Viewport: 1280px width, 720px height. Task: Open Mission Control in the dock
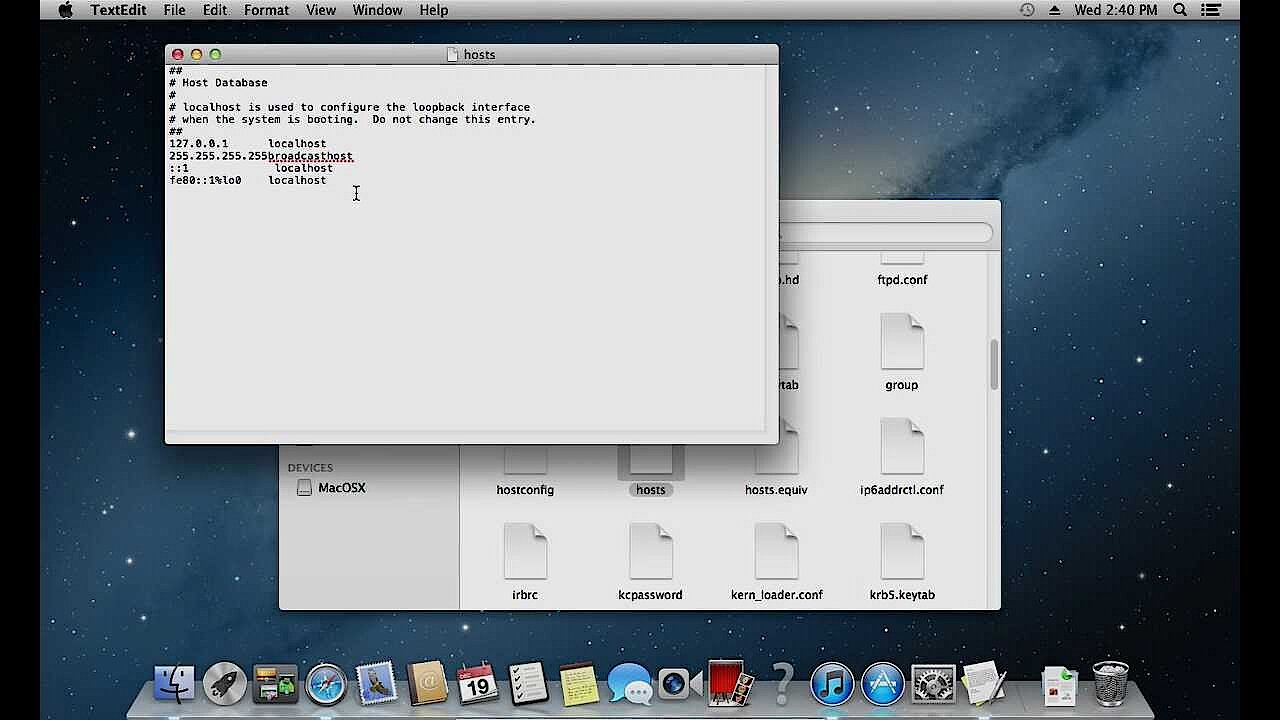click(275, 684)
